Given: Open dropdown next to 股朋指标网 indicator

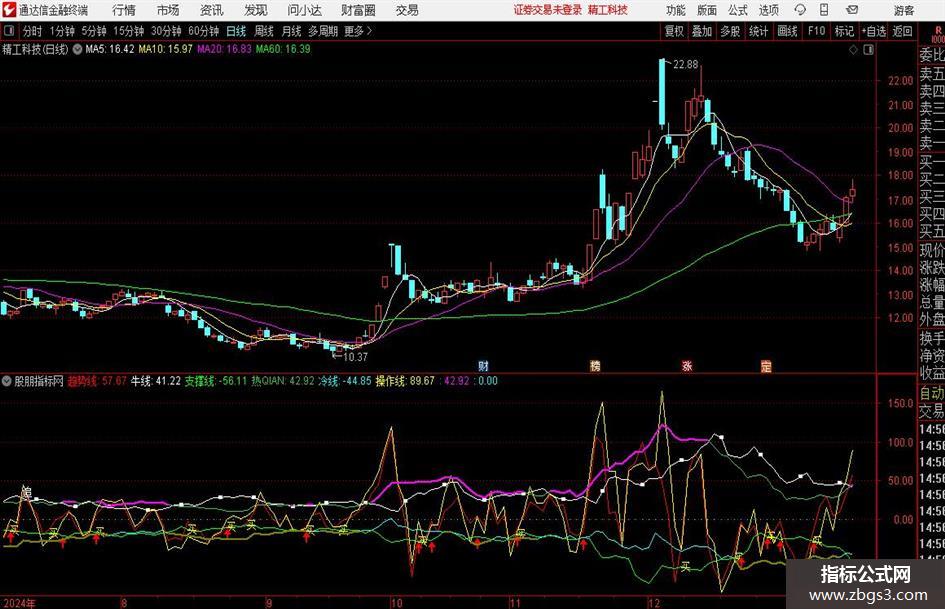Looking at the screenshot, I should 7,381.
